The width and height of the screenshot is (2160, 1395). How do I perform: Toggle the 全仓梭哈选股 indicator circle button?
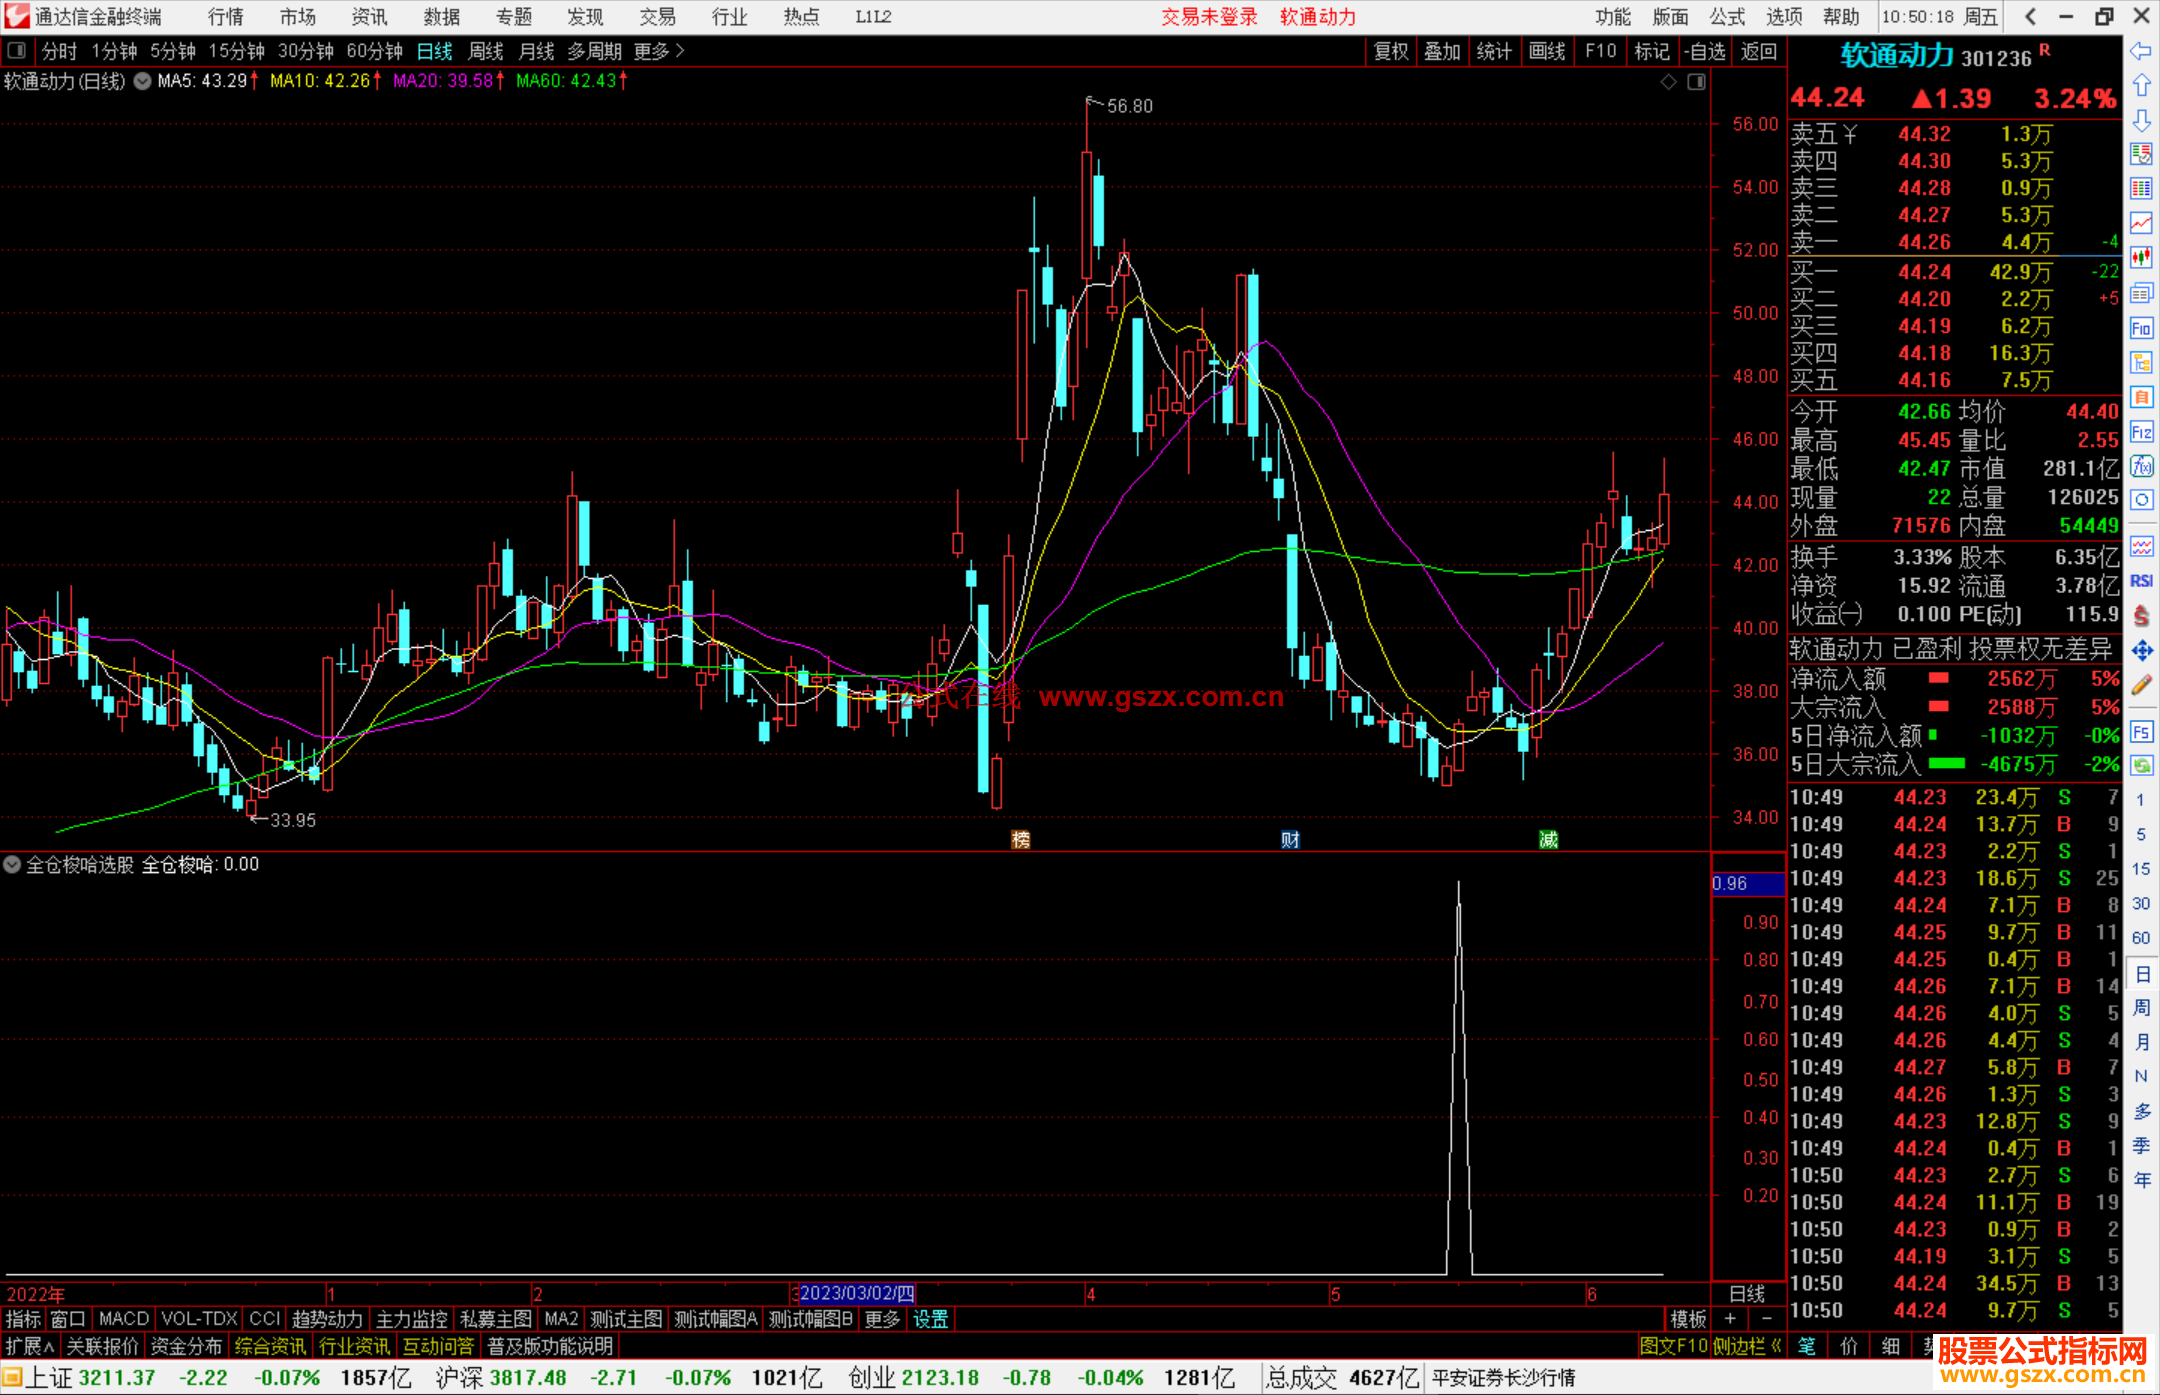[x=12, y=864]
